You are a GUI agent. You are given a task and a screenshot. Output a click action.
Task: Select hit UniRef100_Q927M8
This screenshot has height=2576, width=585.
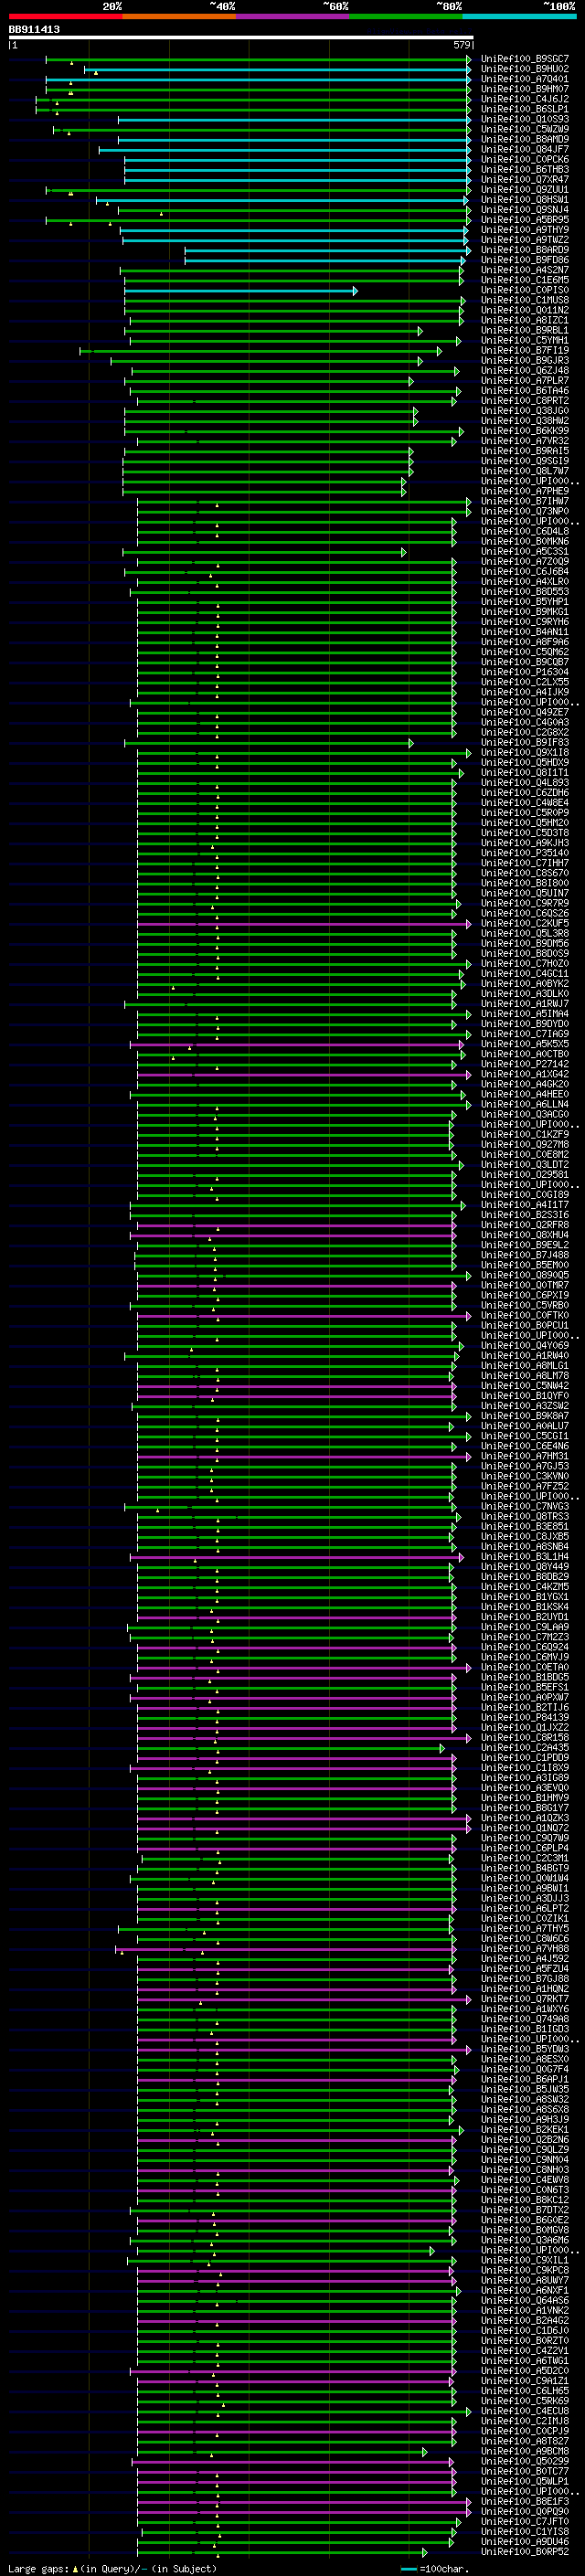tap(525, 1145)
